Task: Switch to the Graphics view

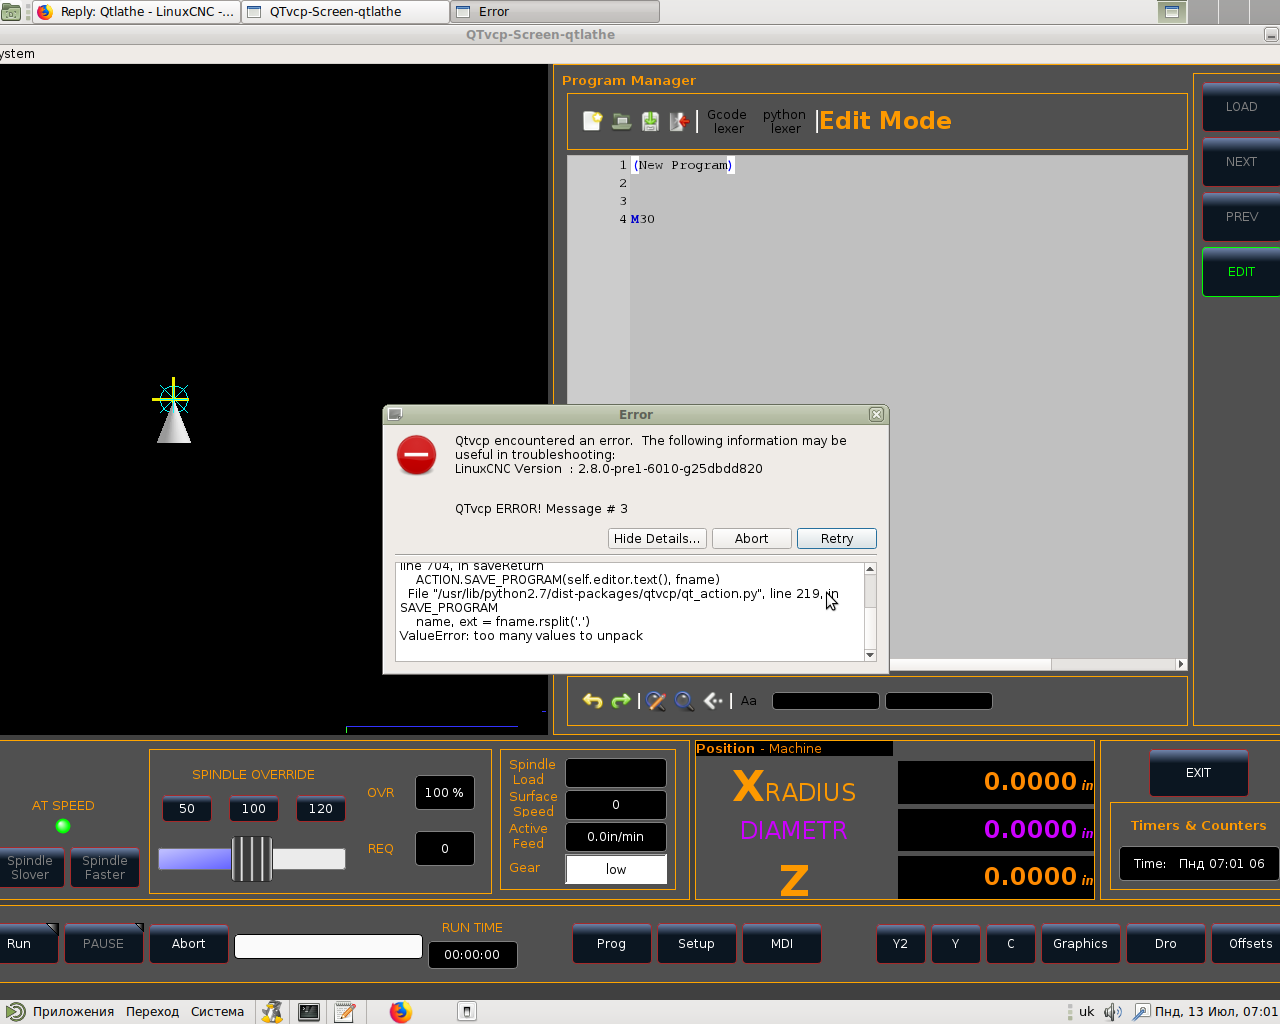Action: tap(1081, 944)
